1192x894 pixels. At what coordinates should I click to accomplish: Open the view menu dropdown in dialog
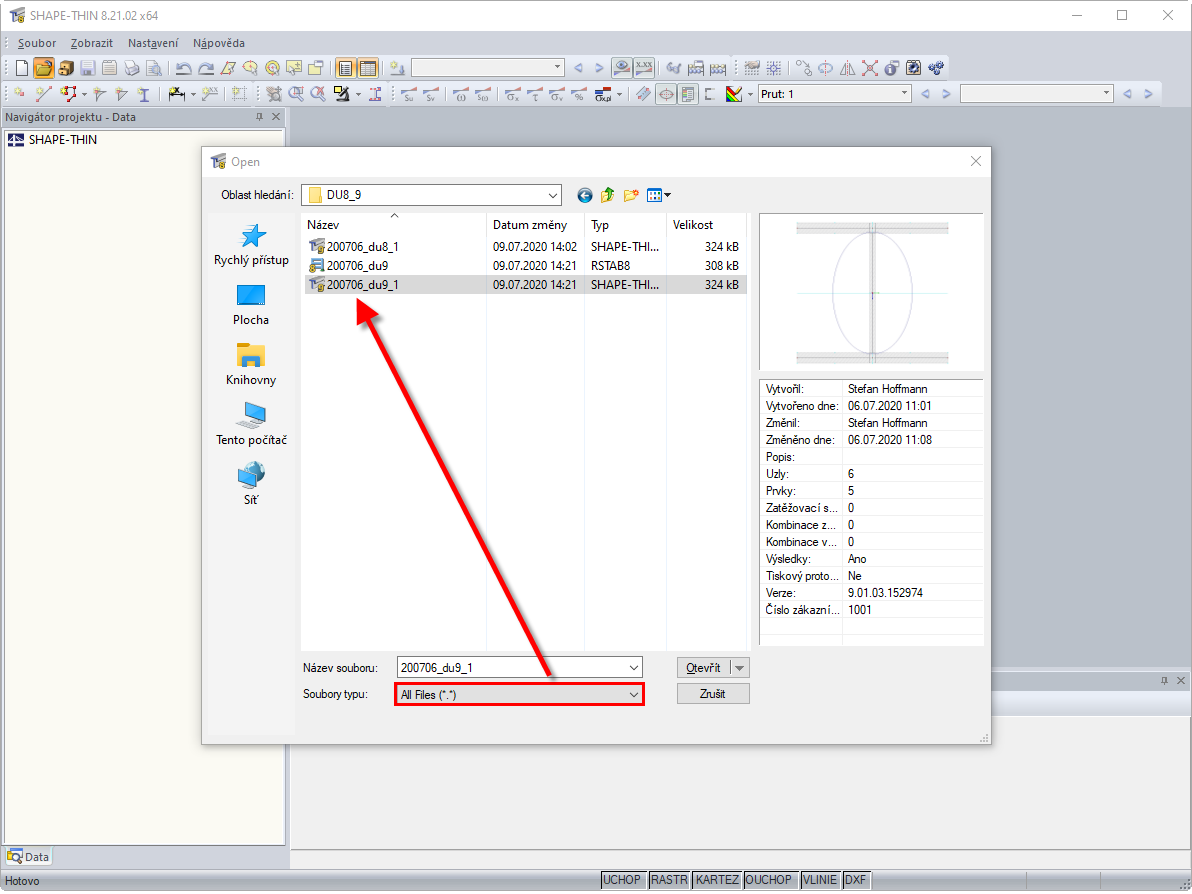pos(658,195)
